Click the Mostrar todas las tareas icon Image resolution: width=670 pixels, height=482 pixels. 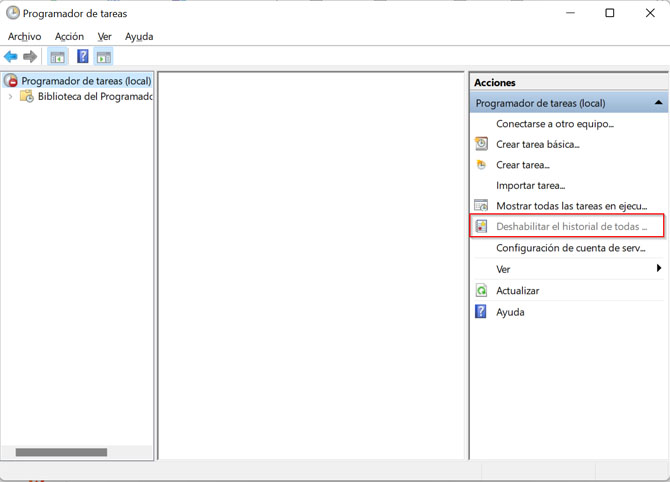pyautogui.click(x=481, y=206)
